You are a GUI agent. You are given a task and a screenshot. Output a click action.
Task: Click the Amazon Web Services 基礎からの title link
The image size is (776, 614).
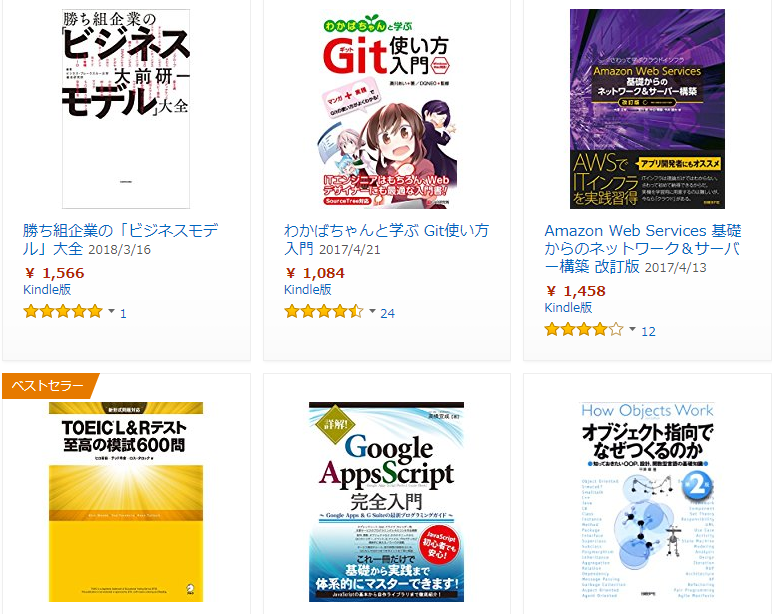tap(643, 248)
